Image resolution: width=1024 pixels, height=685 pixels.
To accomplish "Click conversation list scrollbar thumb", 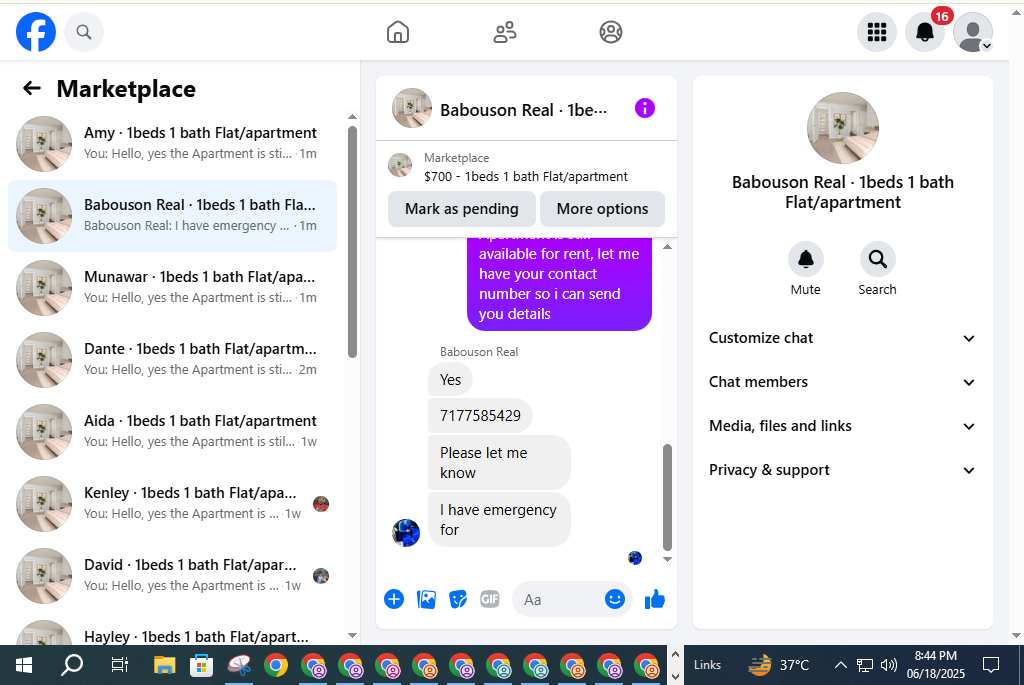I will tap(352, 242).
